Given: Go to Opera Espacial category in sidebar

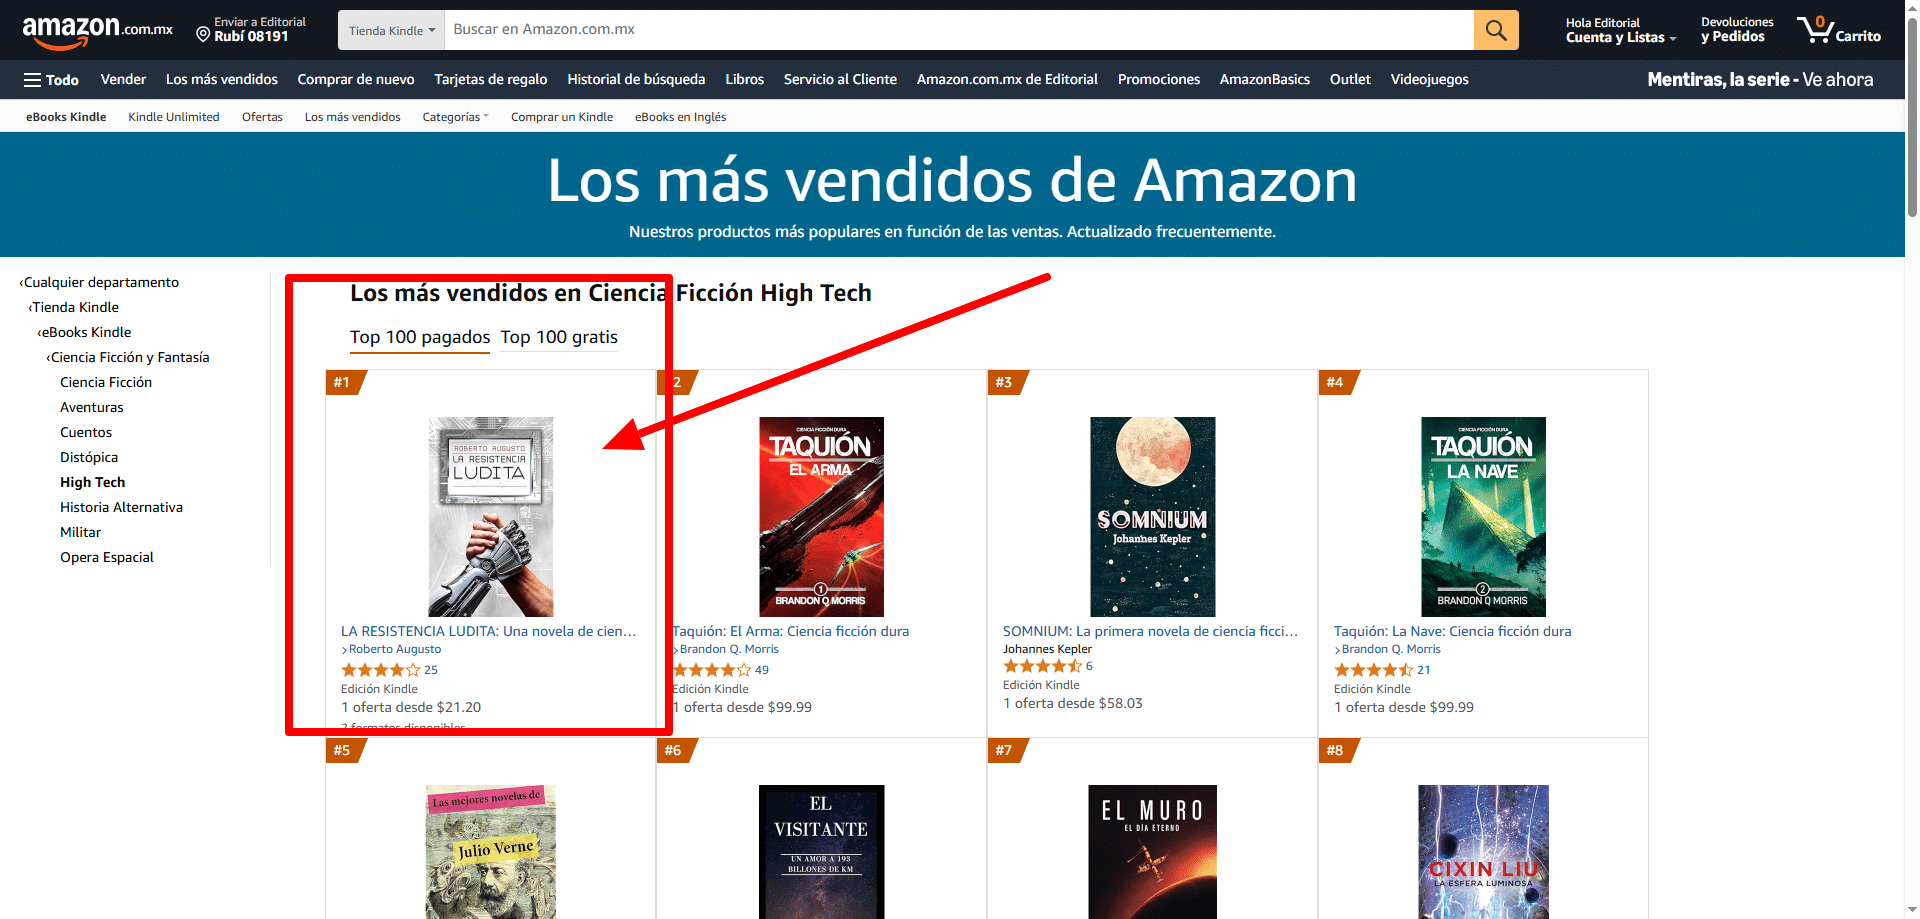Looking at the screenshot, I should [x=107, y=557].
